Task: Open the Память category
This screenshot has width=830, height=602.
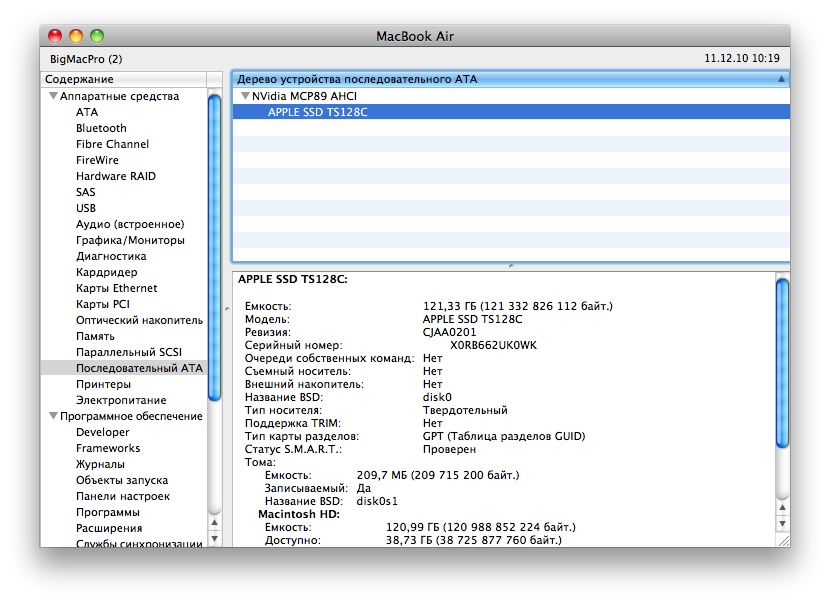Action: 96,337
